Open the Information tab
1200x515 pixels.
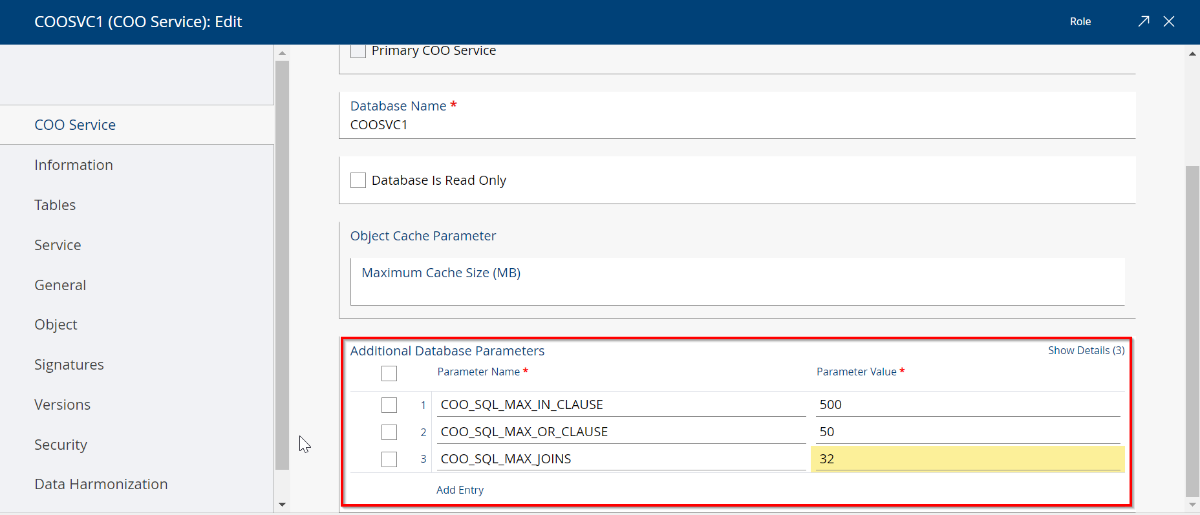74,165
